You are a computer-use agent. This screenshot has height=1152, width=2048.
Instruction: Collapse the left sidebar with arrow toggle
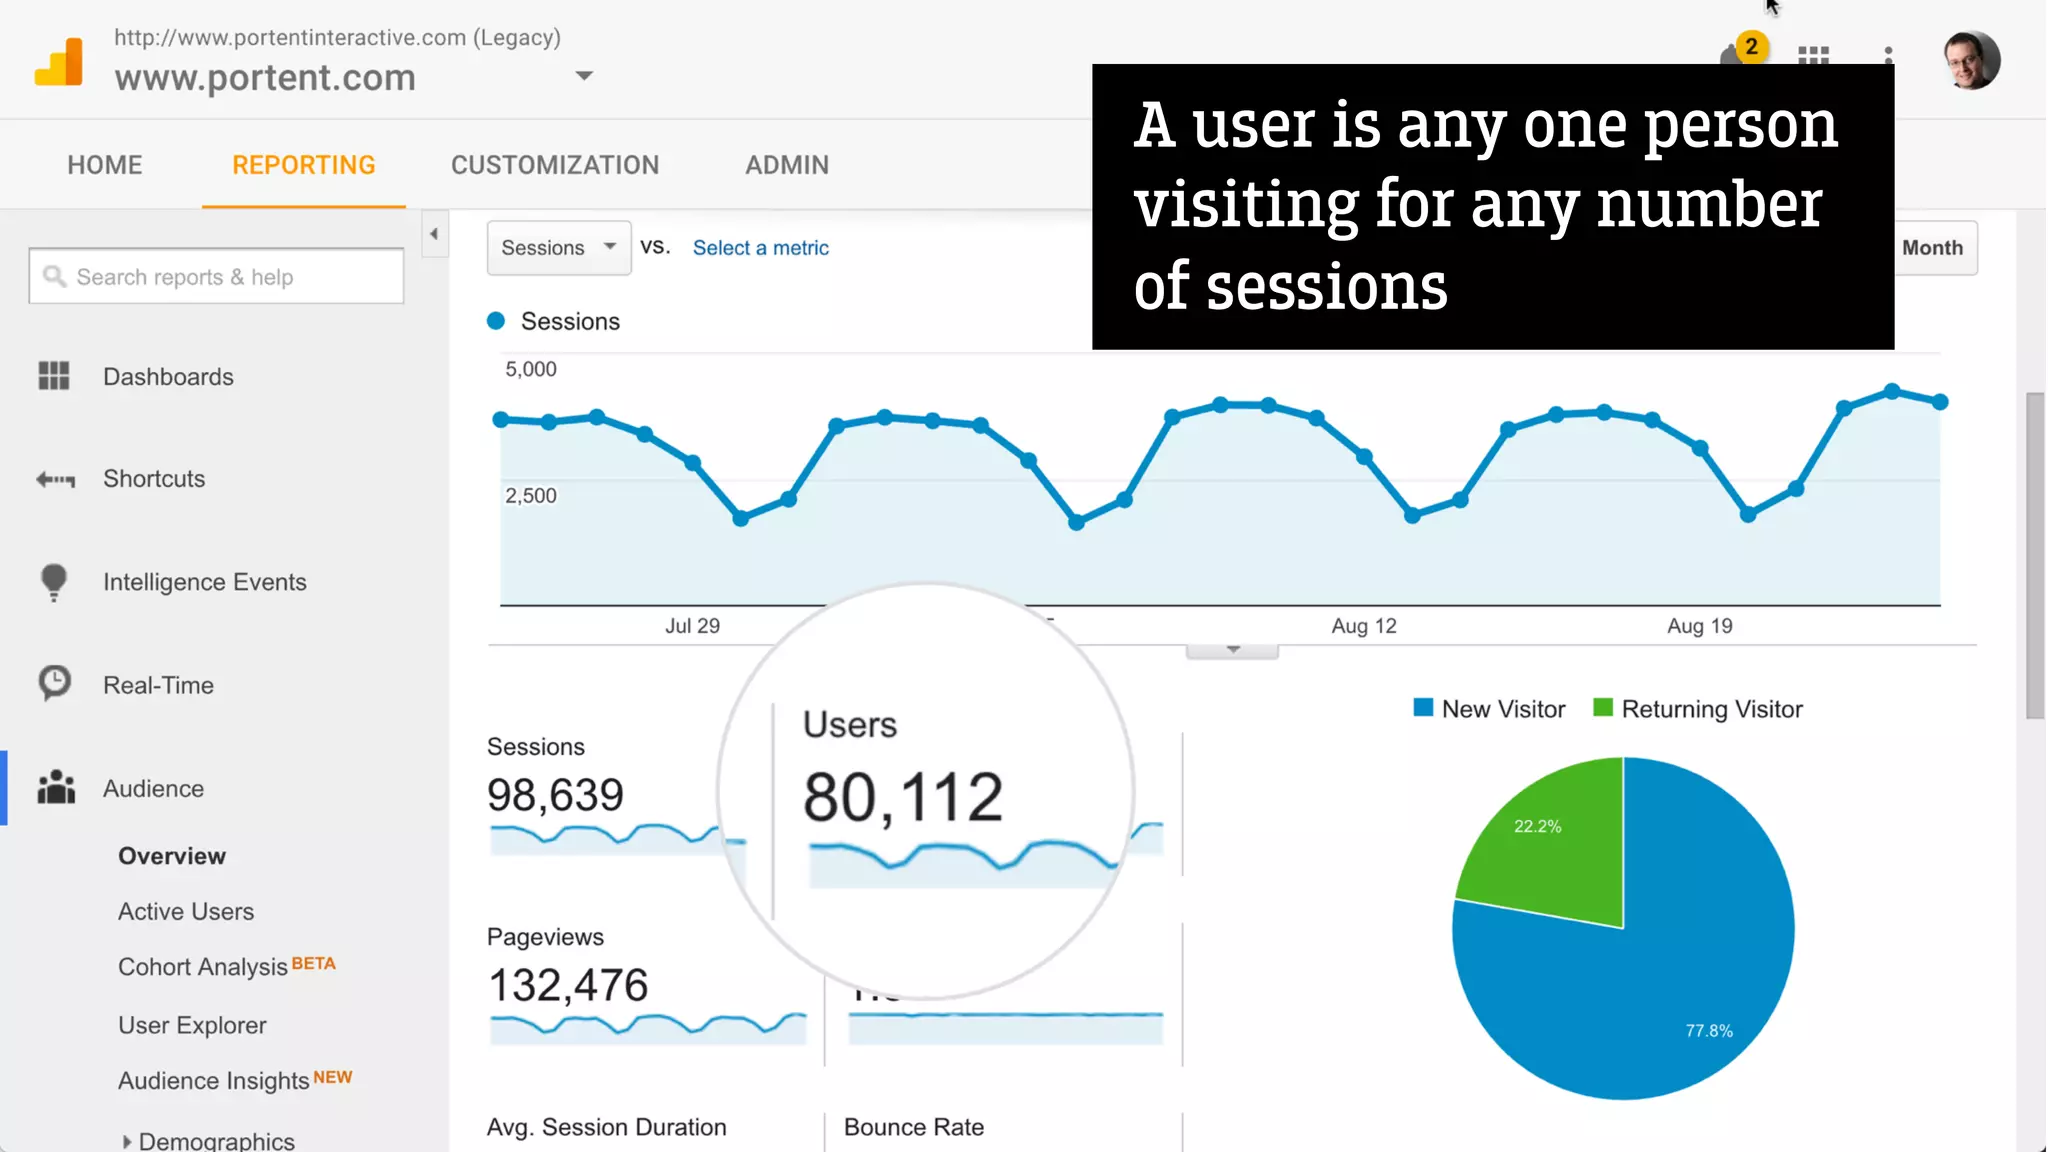434,234
